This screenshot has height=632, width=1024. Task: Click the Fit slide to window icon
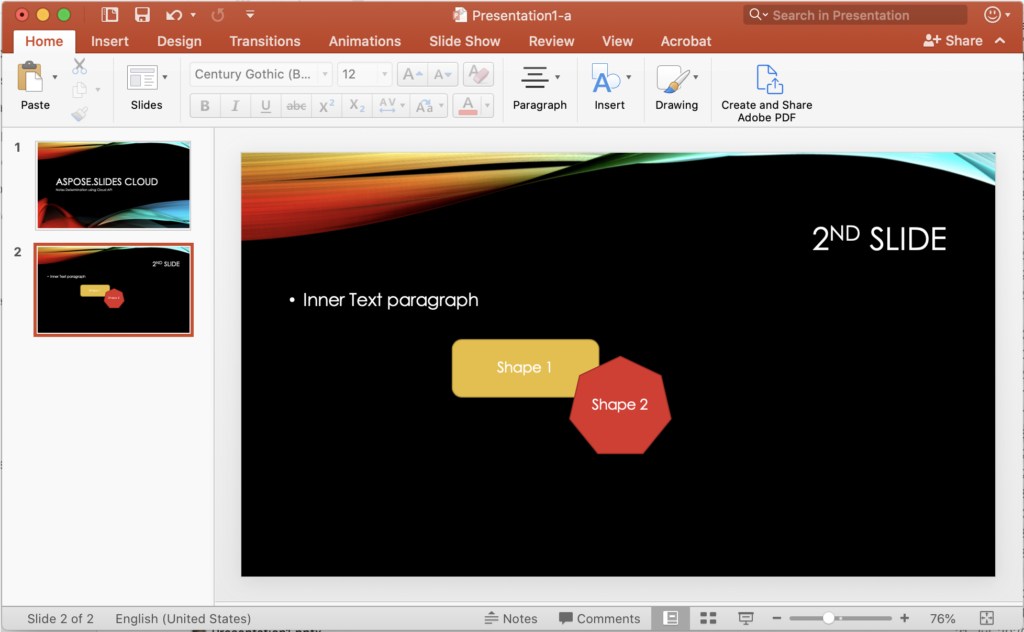click(x=987, y=618)
